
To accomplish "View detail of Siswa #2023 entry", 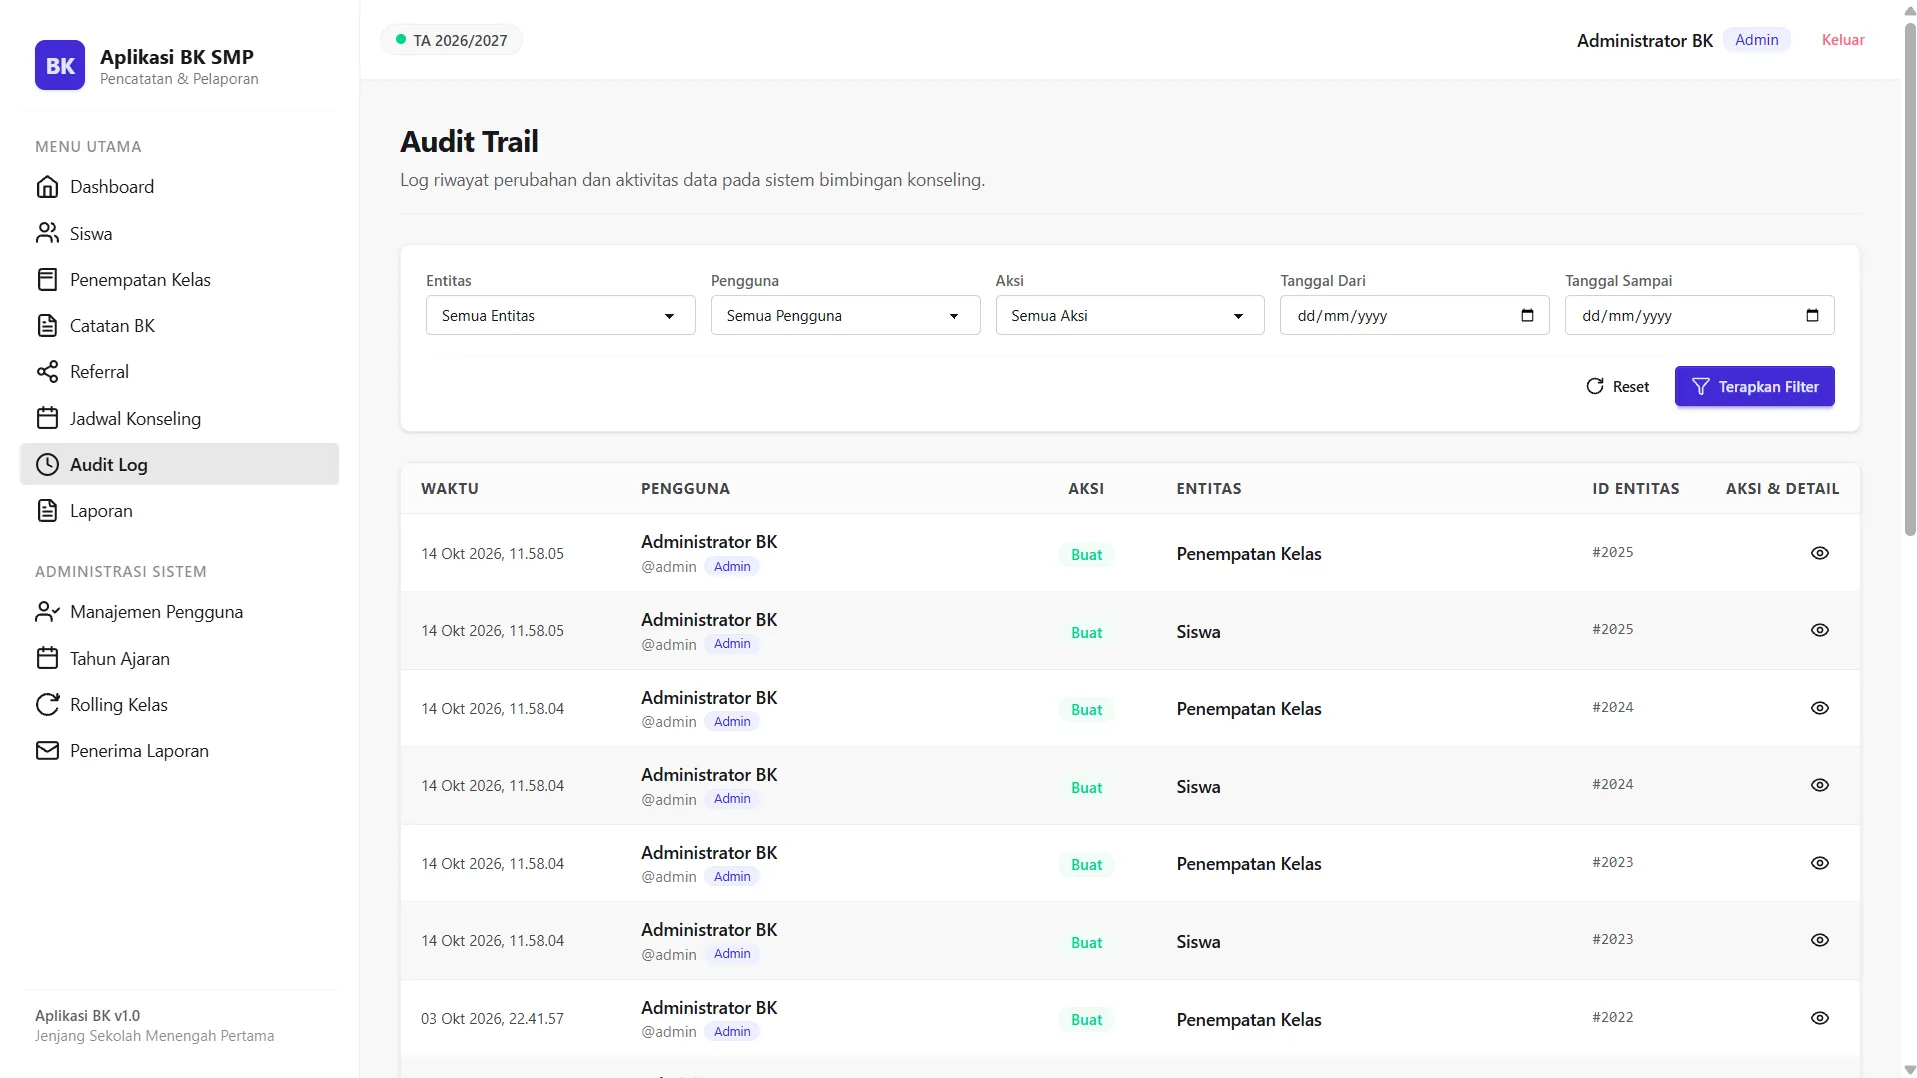I will pos(1819,940).
